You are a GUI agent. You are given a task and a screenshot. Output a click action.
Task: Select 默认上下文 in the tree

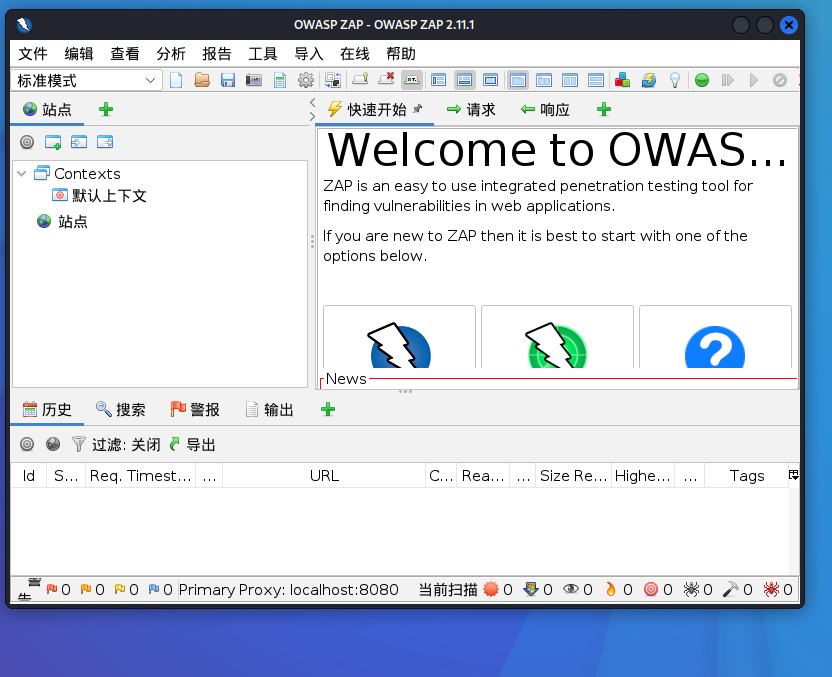pos(99,196)
